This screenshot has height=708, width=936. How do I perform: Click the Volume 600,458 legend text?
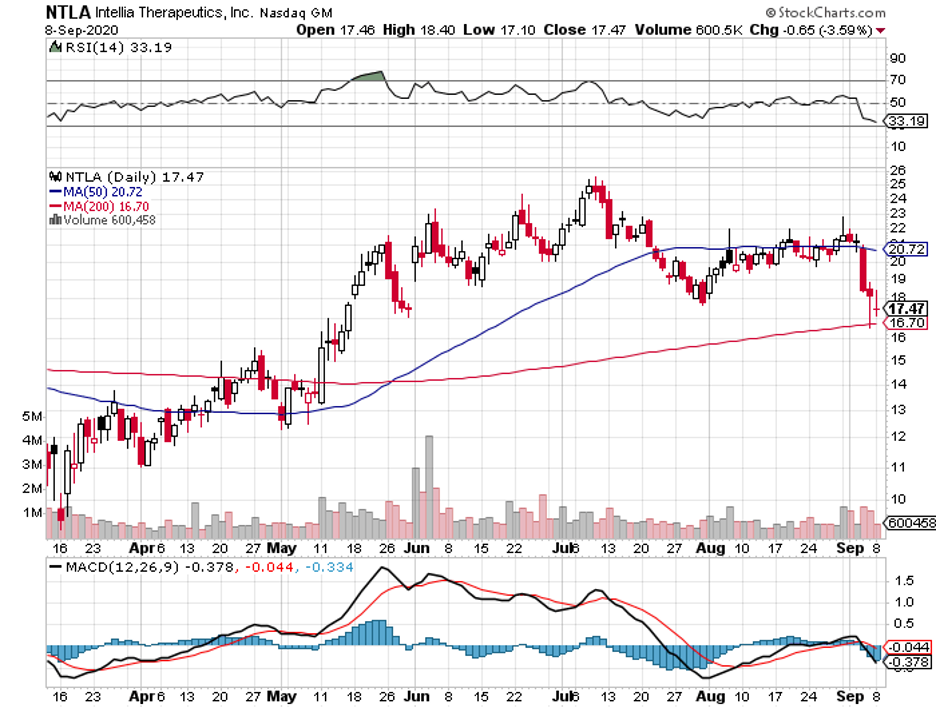109,220
